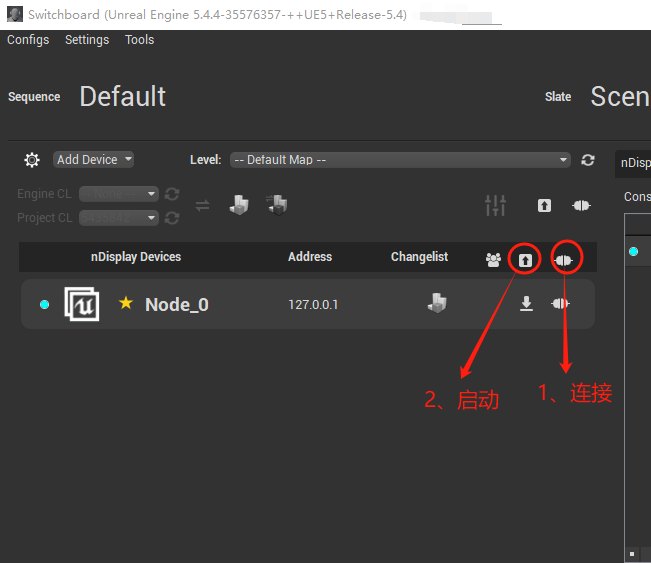This screenshot has width=651, height=563.
Task: Open the Add Device dropdown
Action: pos(93,159)
